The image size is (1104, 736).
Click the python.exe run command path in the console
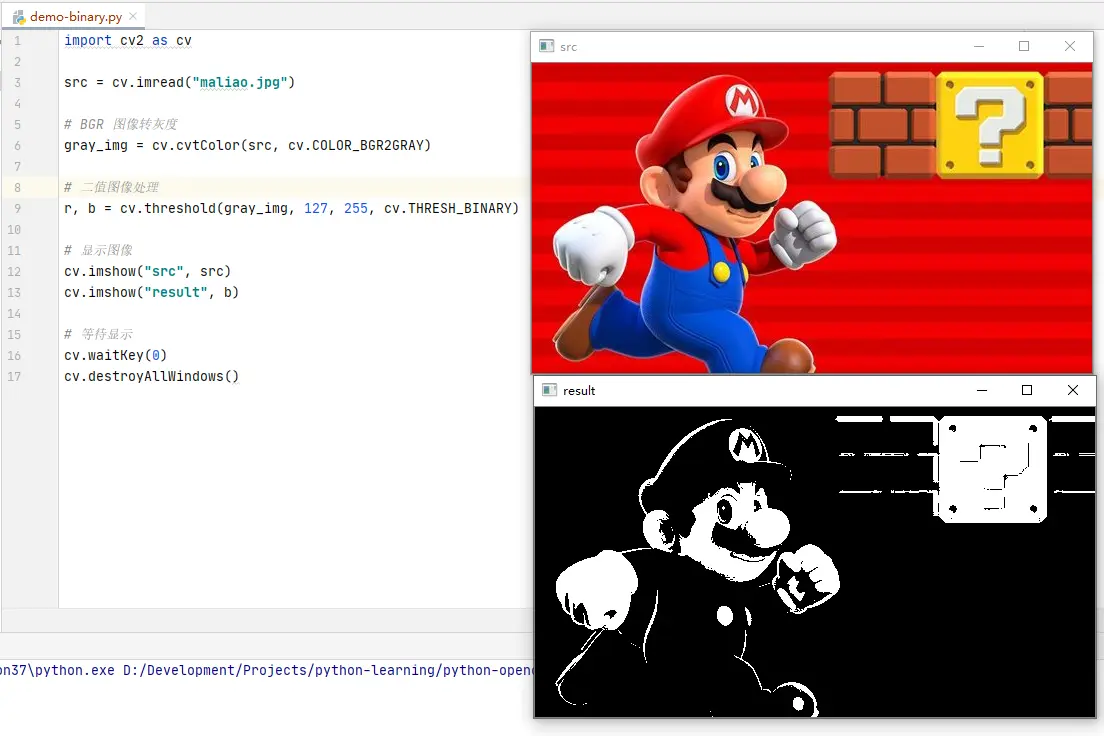click(267, 670)
